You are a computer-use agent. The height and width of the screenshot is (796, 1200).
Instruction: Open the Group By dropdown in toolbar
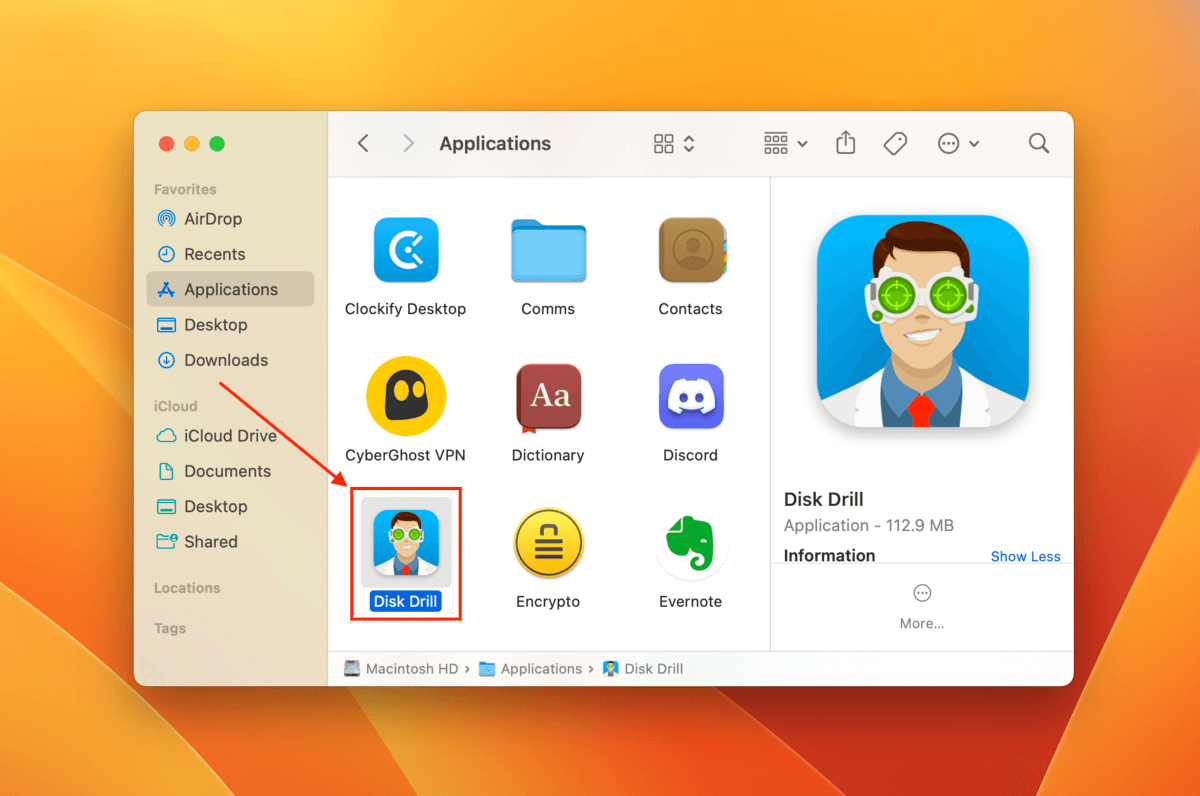point(785,144)
